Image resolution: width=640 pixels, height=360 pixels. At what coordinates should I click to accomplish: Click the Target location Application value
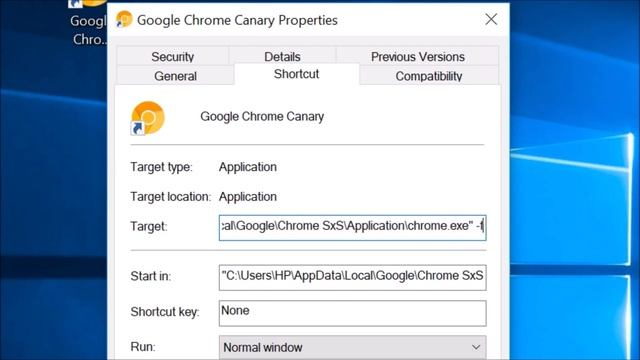tap(248, 197)
